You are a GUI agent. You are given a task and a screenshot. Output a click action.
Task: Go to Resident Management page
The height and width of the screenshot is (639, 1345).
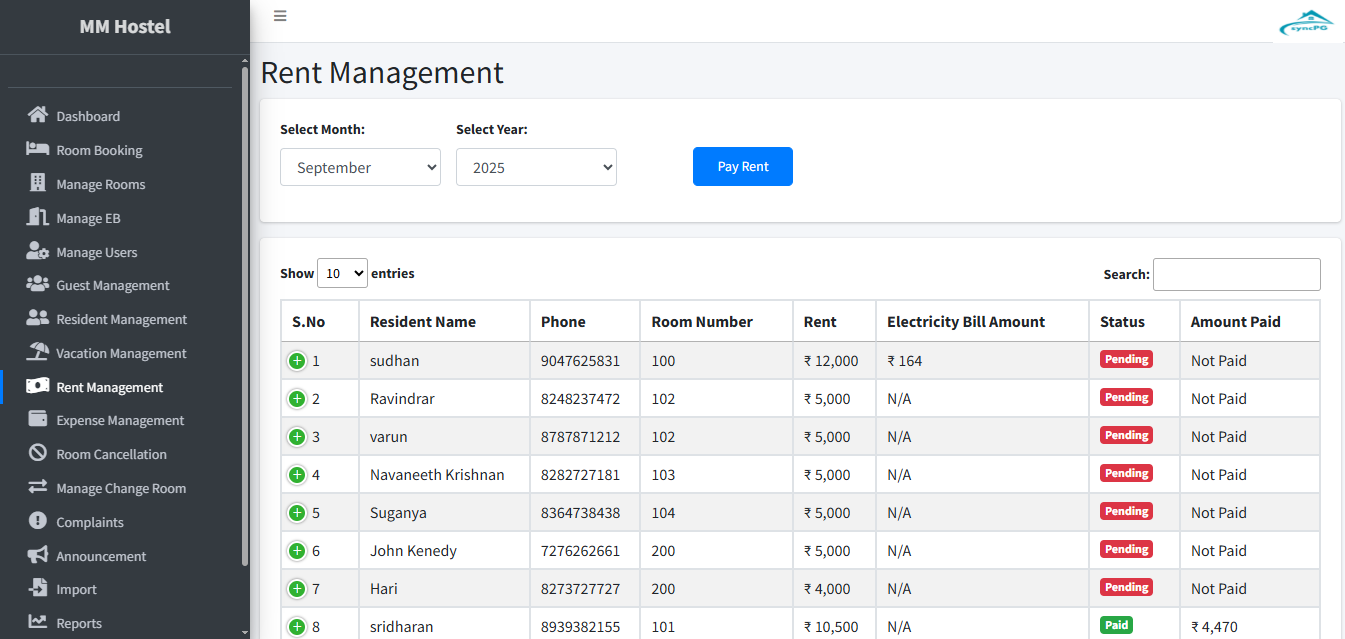click(x=121, y=319)
